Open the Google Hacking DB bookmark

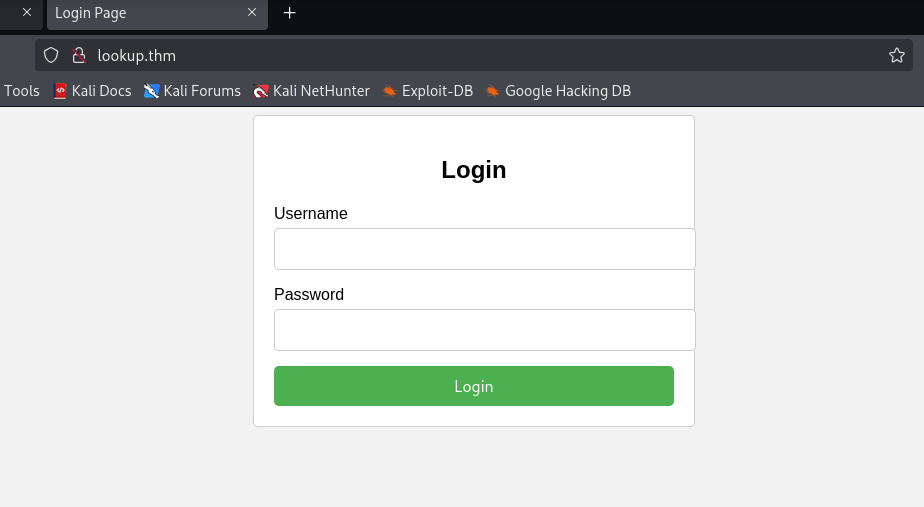click(x=558, y=91)
